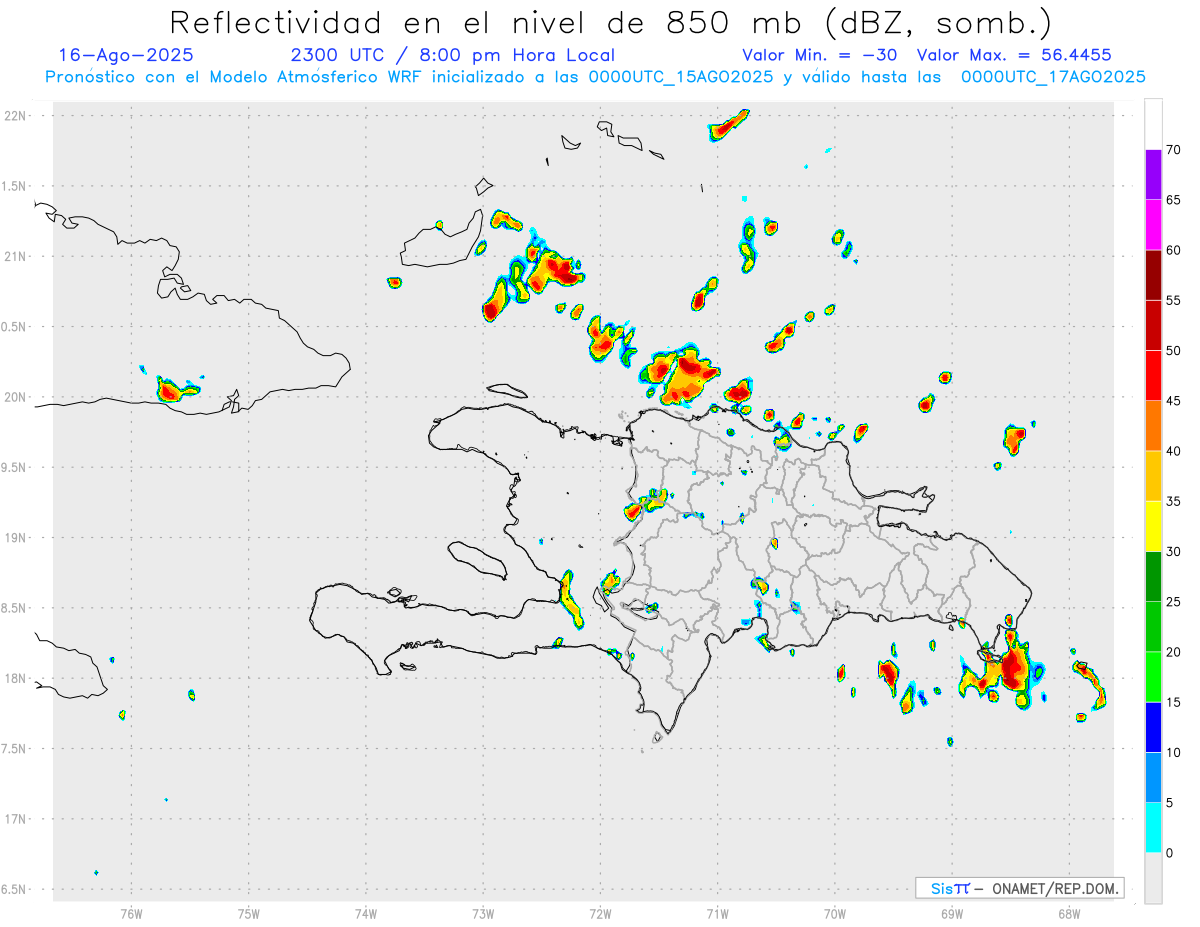Click the '25' colorbar label
The image size is (1200, 927).
tap(1173, 602)
